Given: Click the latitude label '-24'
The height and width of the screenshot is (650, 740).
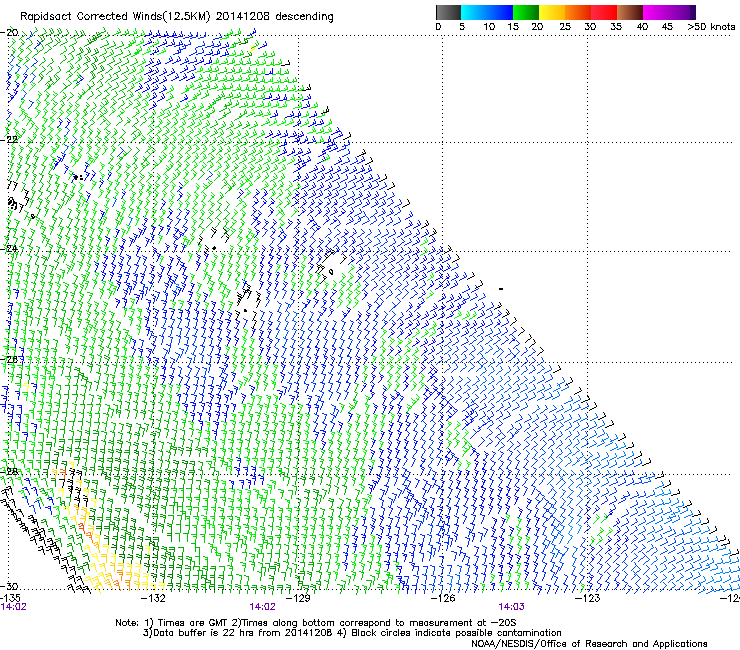Looking at the screenshot, I should tap(10, 248).
